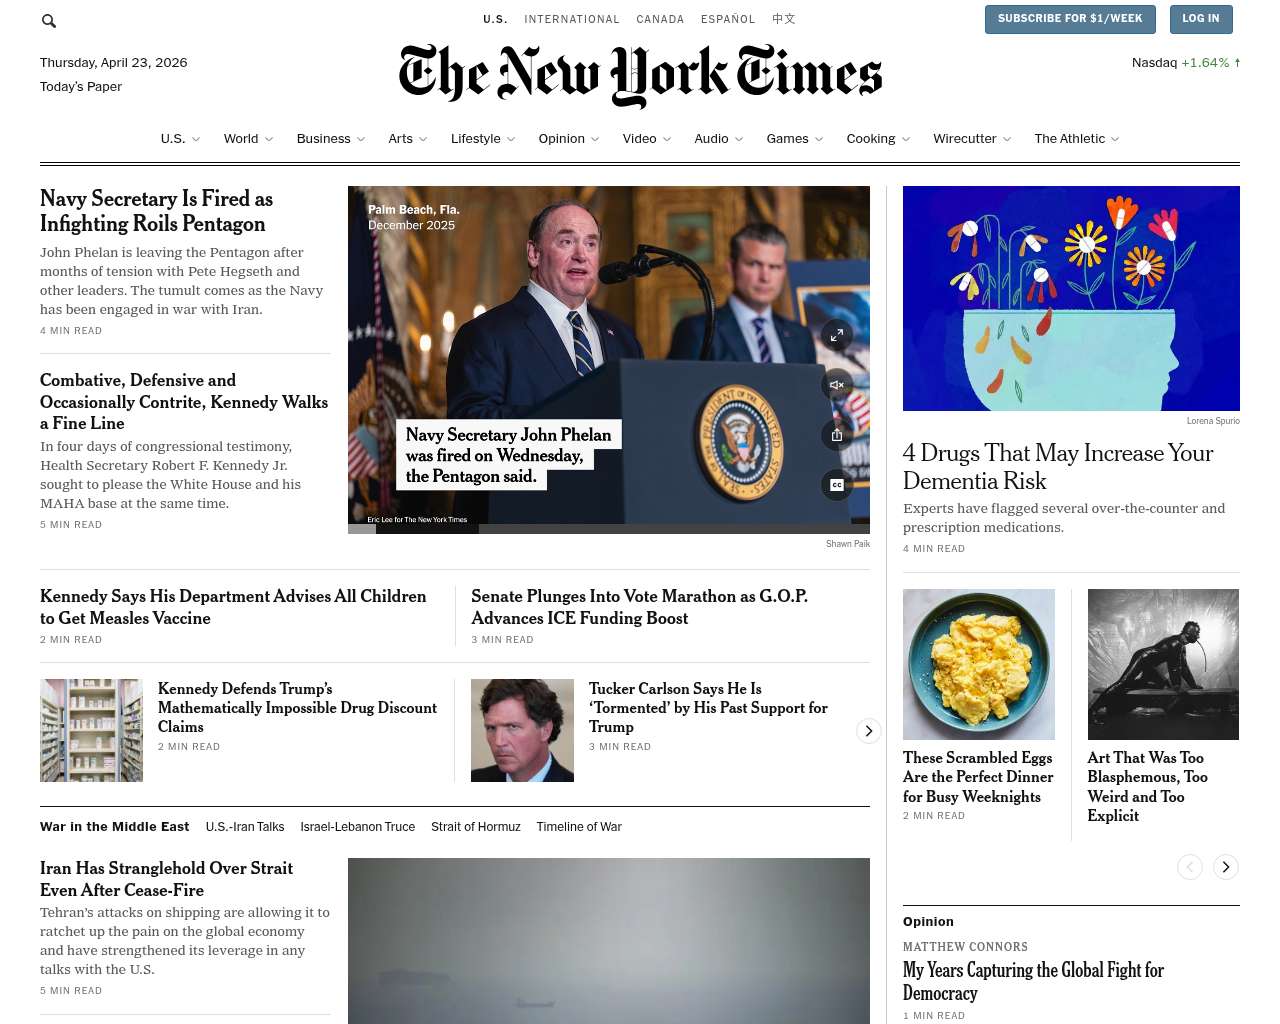This screenshot has height=1024, width=1280.
Task: Open Today's Paper link
Action: click(x=81, y=87)
